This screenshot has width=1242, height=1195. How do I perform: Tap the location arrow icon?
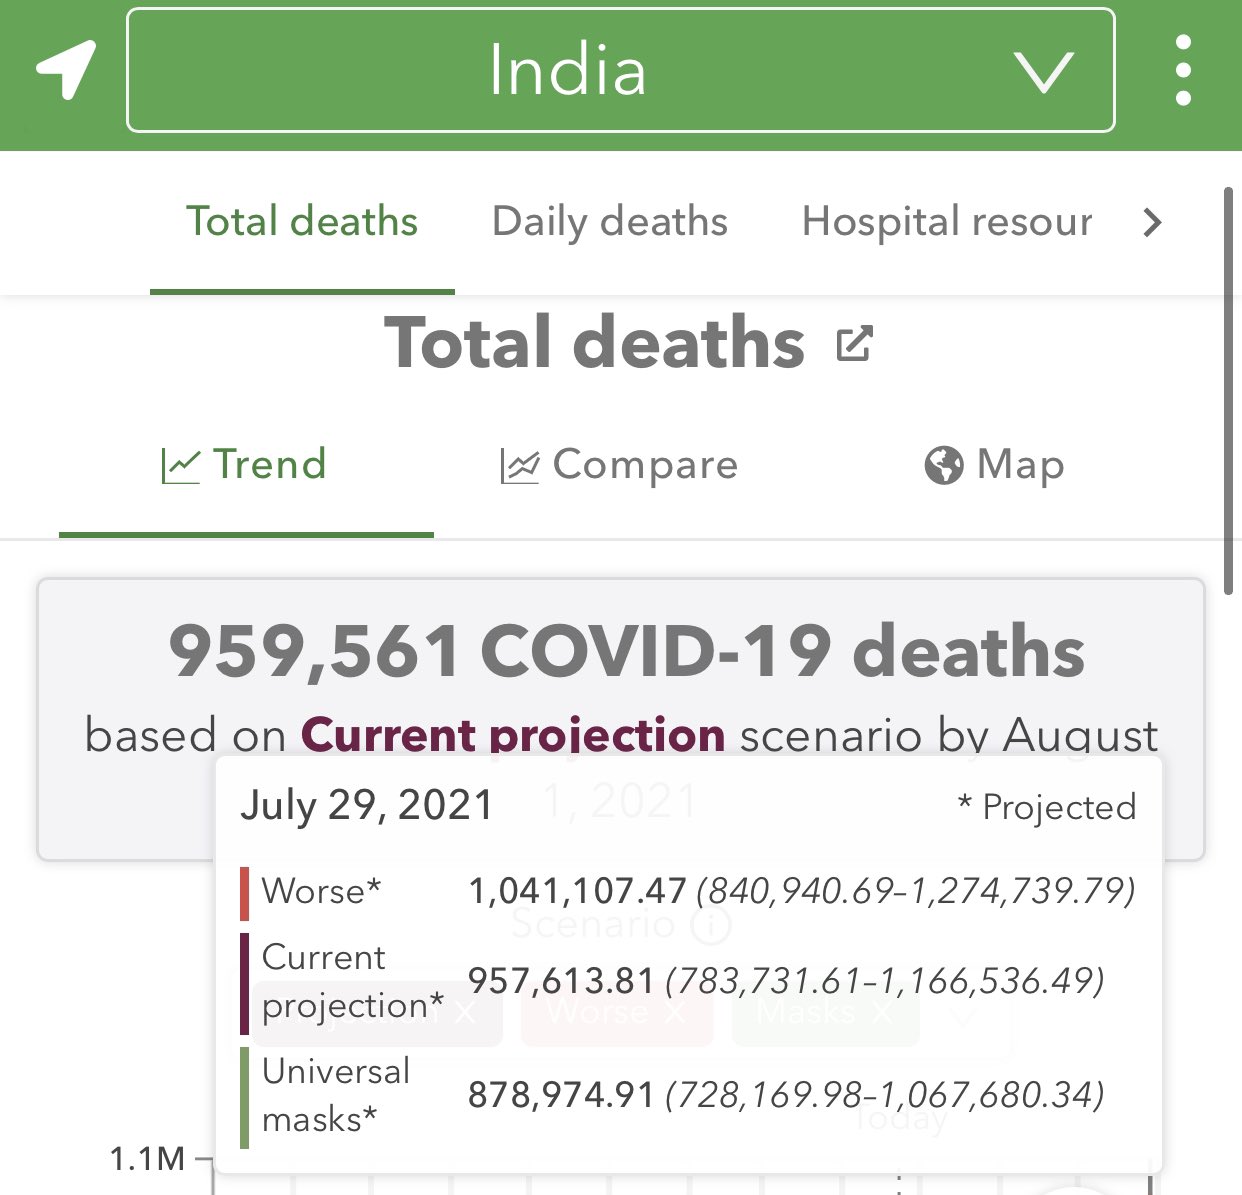click(x=66, y=69)
